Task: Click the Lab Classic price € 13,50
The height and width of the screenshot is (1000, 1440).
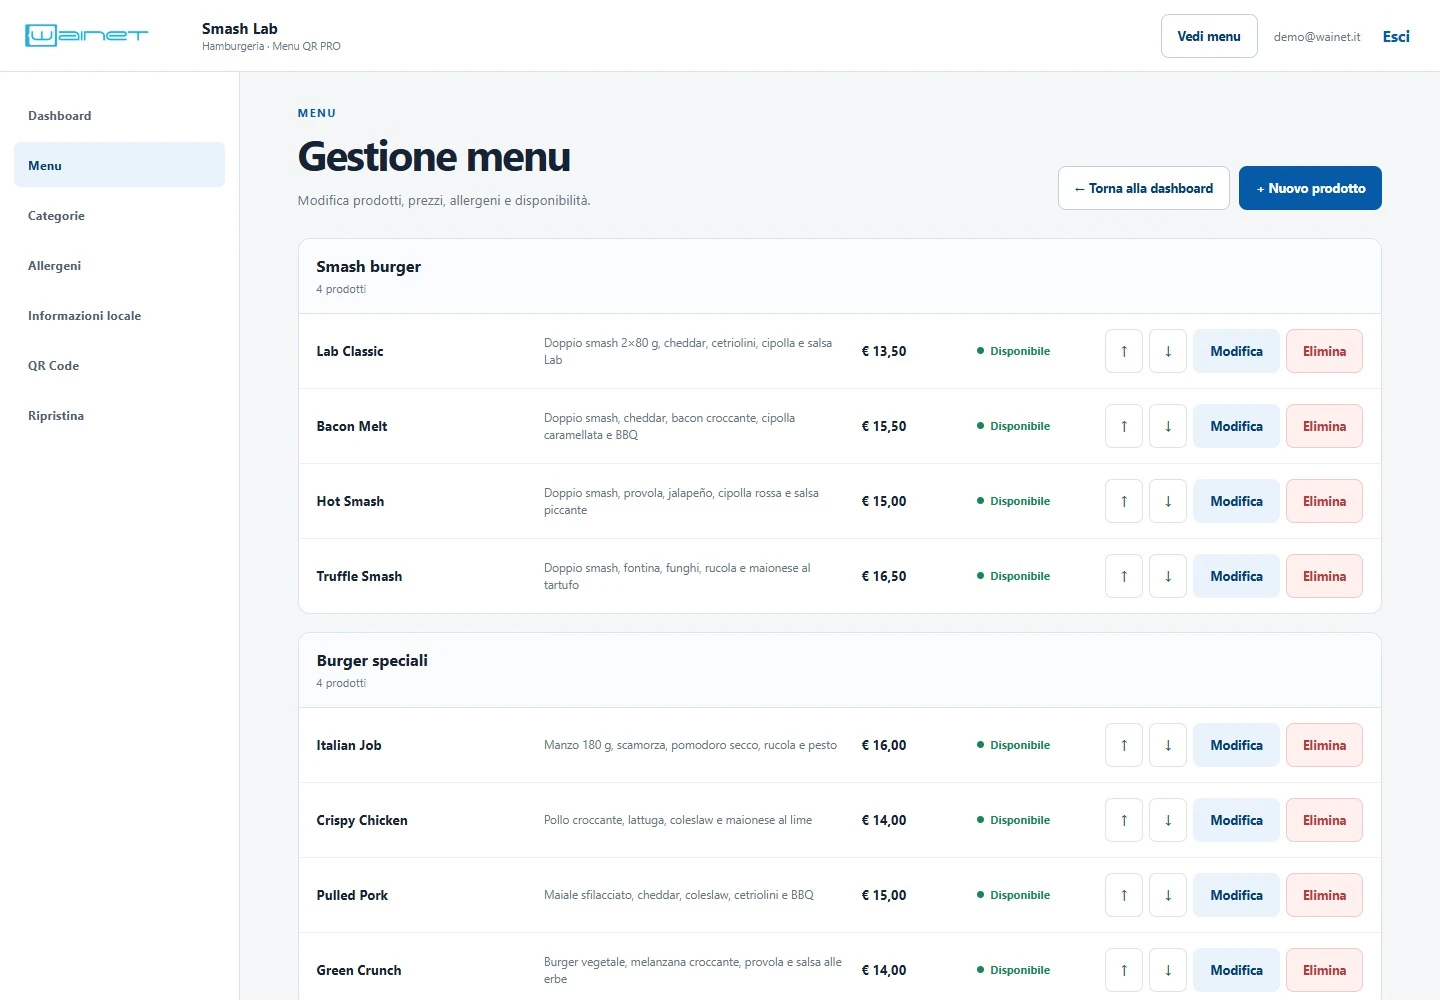Action: pos(884,351)
